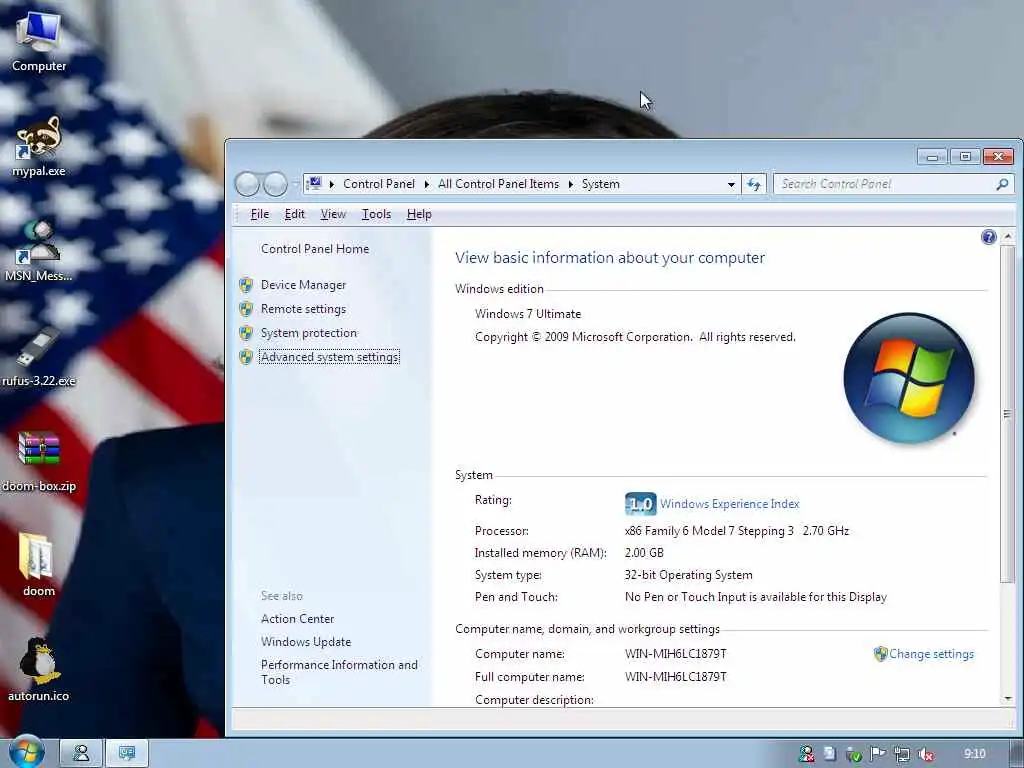Image resolution: width=1024 pixels, height=768 pixels.
Task: Expand the arrow after All Control Panel Items
Action: 570,184
